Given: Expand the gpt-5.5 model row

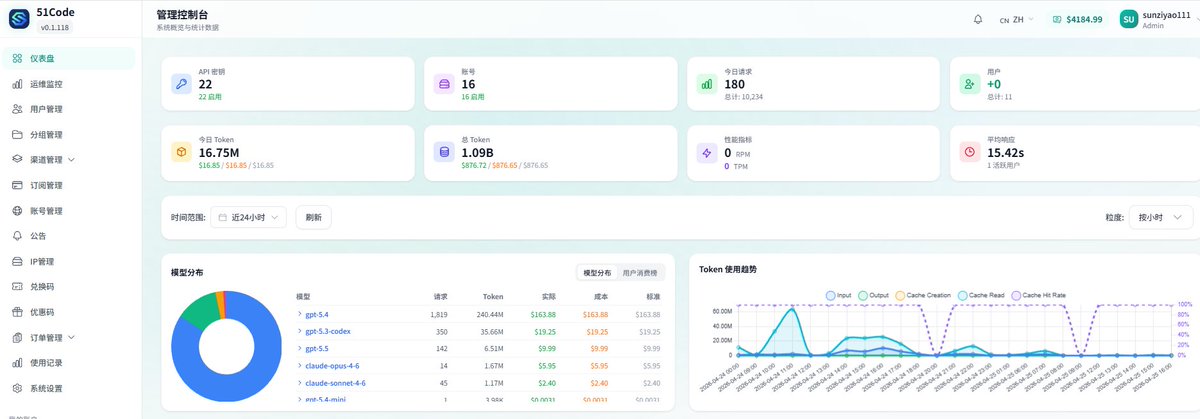Looking at the screenshot, I should coord(480,348).
